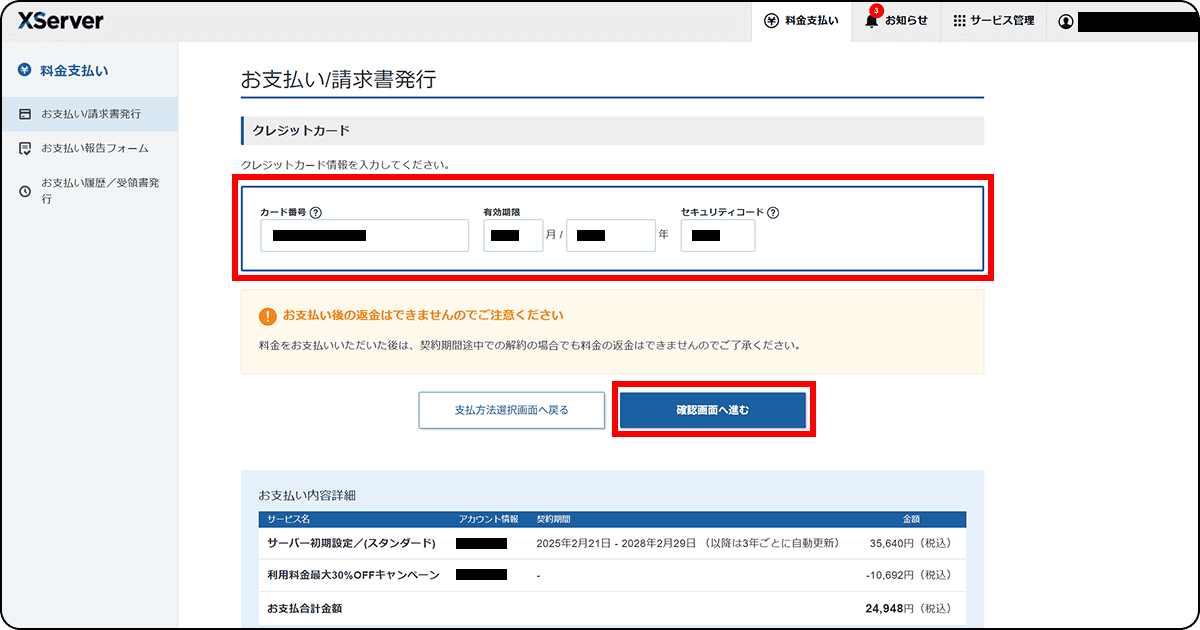Click the form icon beside お支払い報告フォーム
Image resolution: width=1200 pixels, height=630 pixels.
25,148
